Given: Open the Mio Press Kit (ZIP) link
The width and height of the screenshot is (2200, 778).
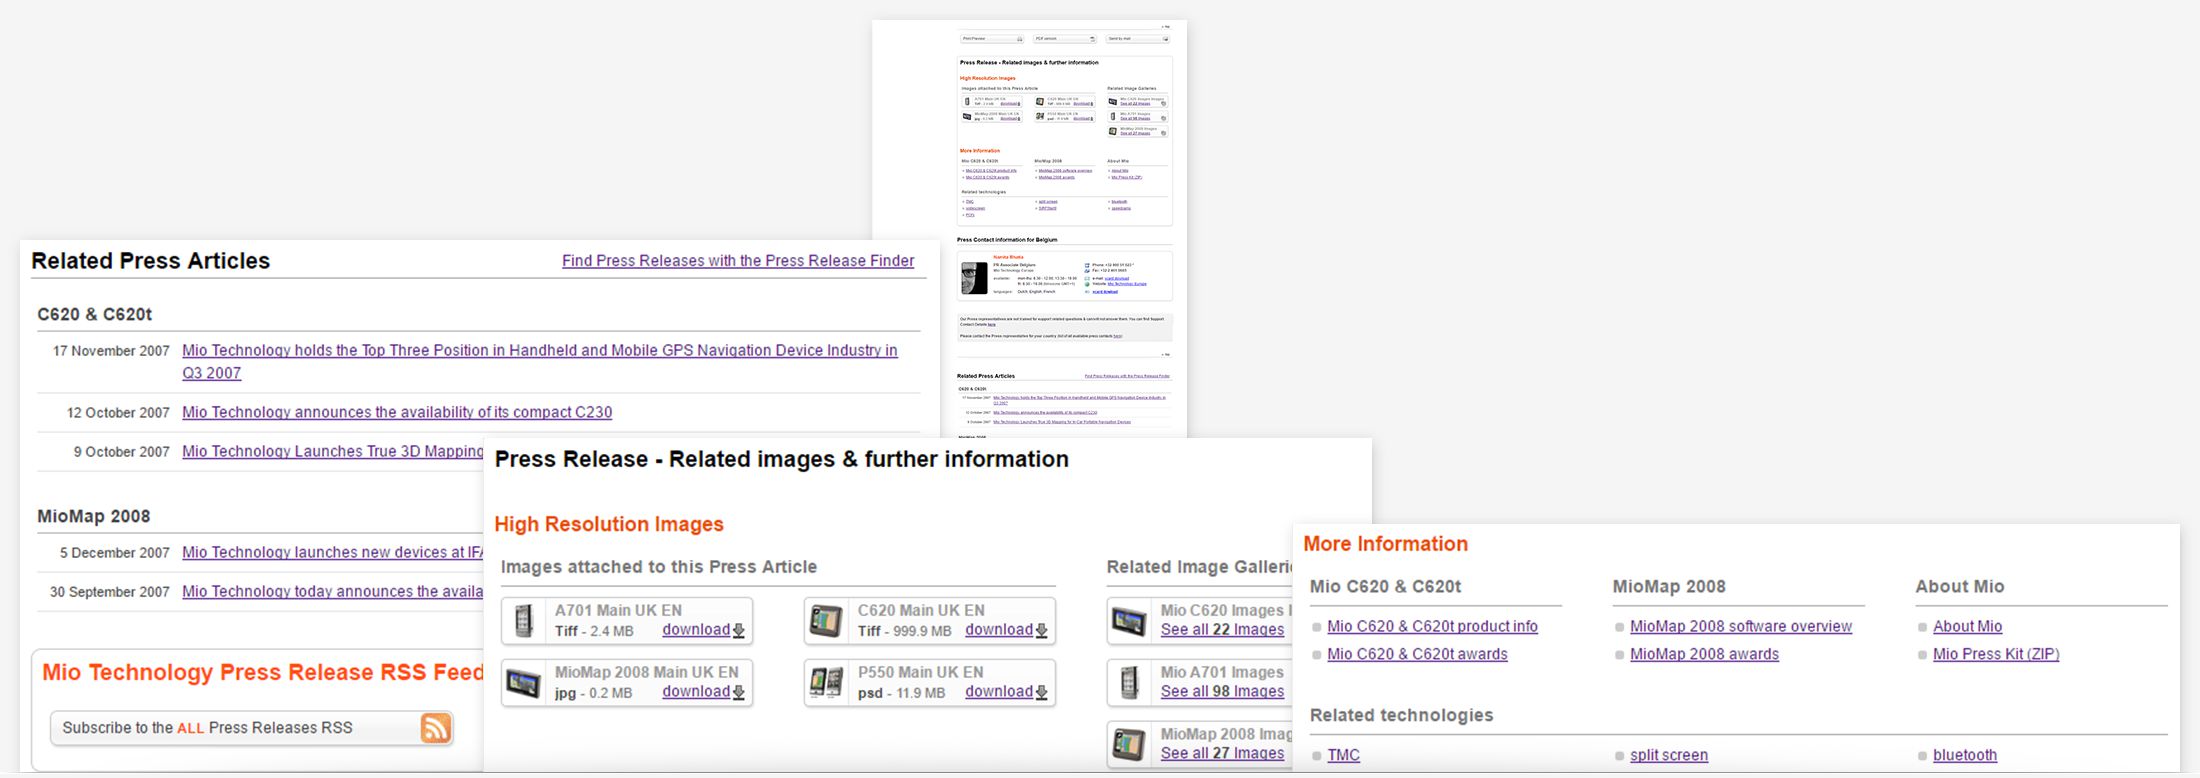Looking at the screenshot, I should point(1996,655).
